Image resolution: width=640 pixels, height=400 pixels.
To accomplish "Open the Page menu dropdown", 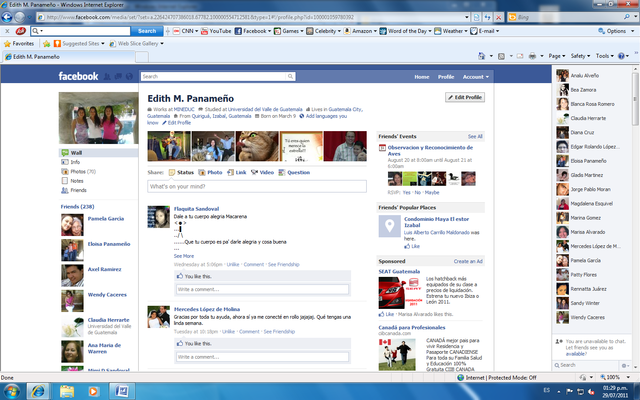I will [x=557, y=56].
